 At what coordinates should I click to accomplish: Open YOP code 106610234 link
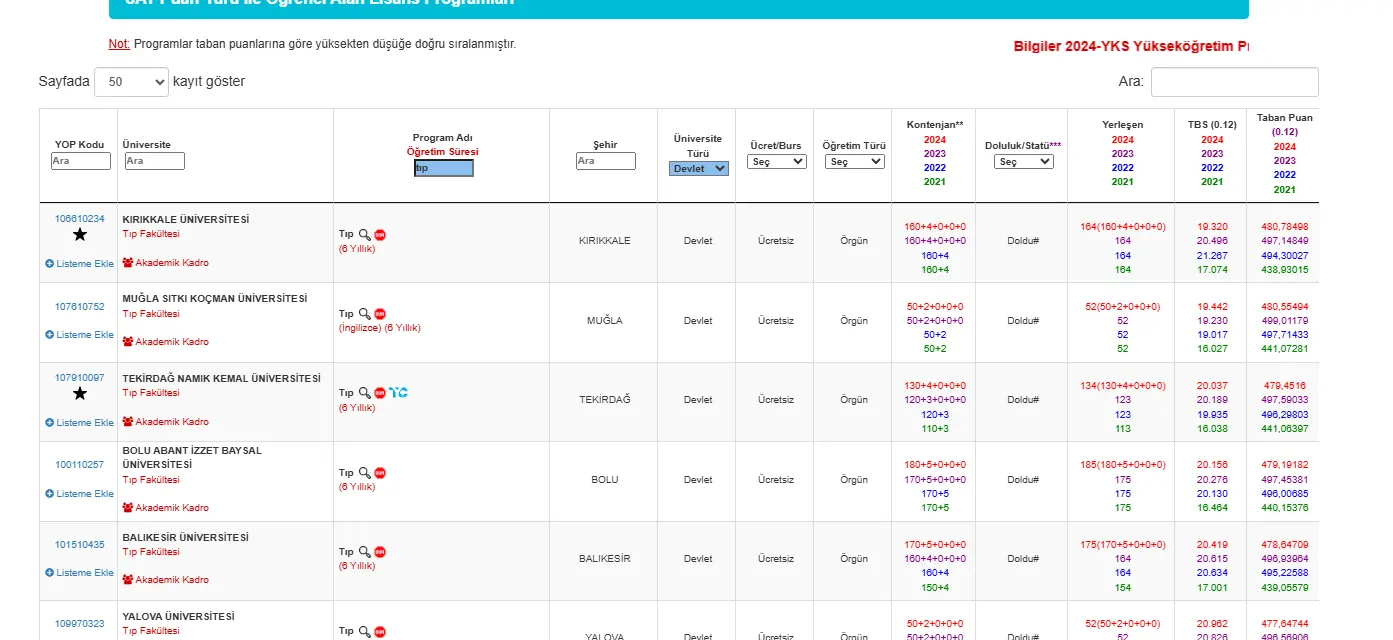click(80, 219)
